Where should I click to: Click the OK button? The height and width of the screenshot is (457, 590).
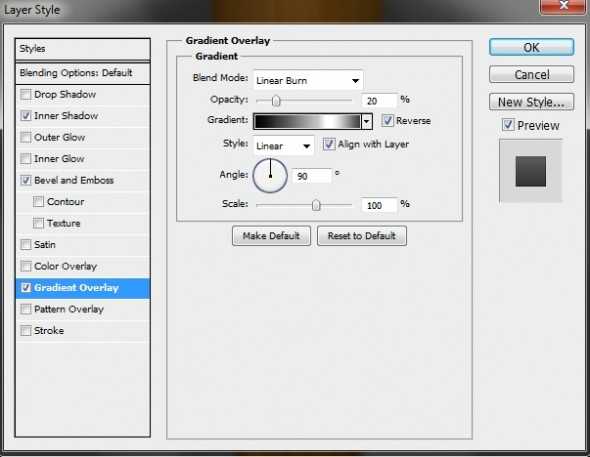[x=531, y=47]
